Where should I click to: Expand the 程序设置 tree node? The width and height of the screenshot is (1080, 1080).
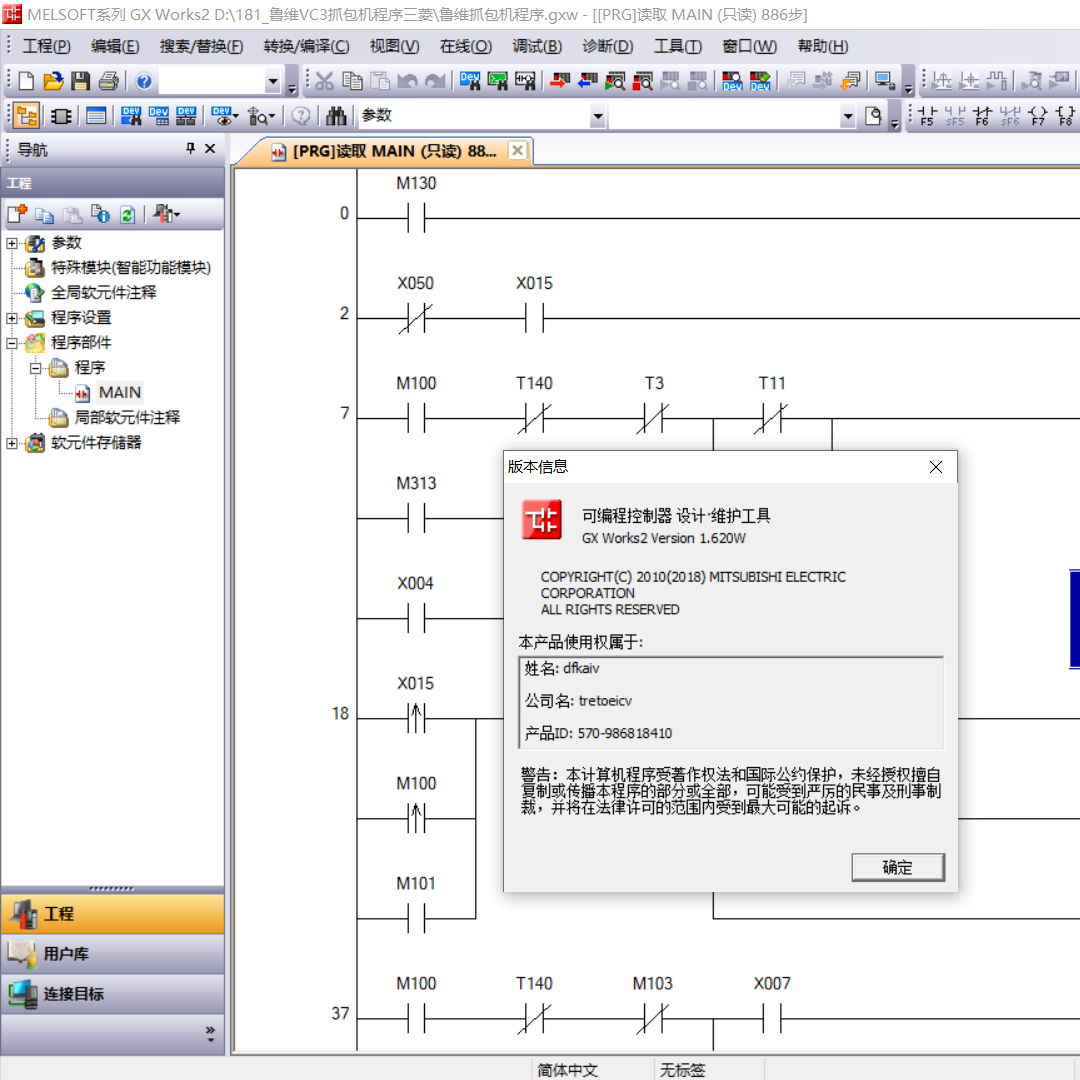[x=12, y=318]
